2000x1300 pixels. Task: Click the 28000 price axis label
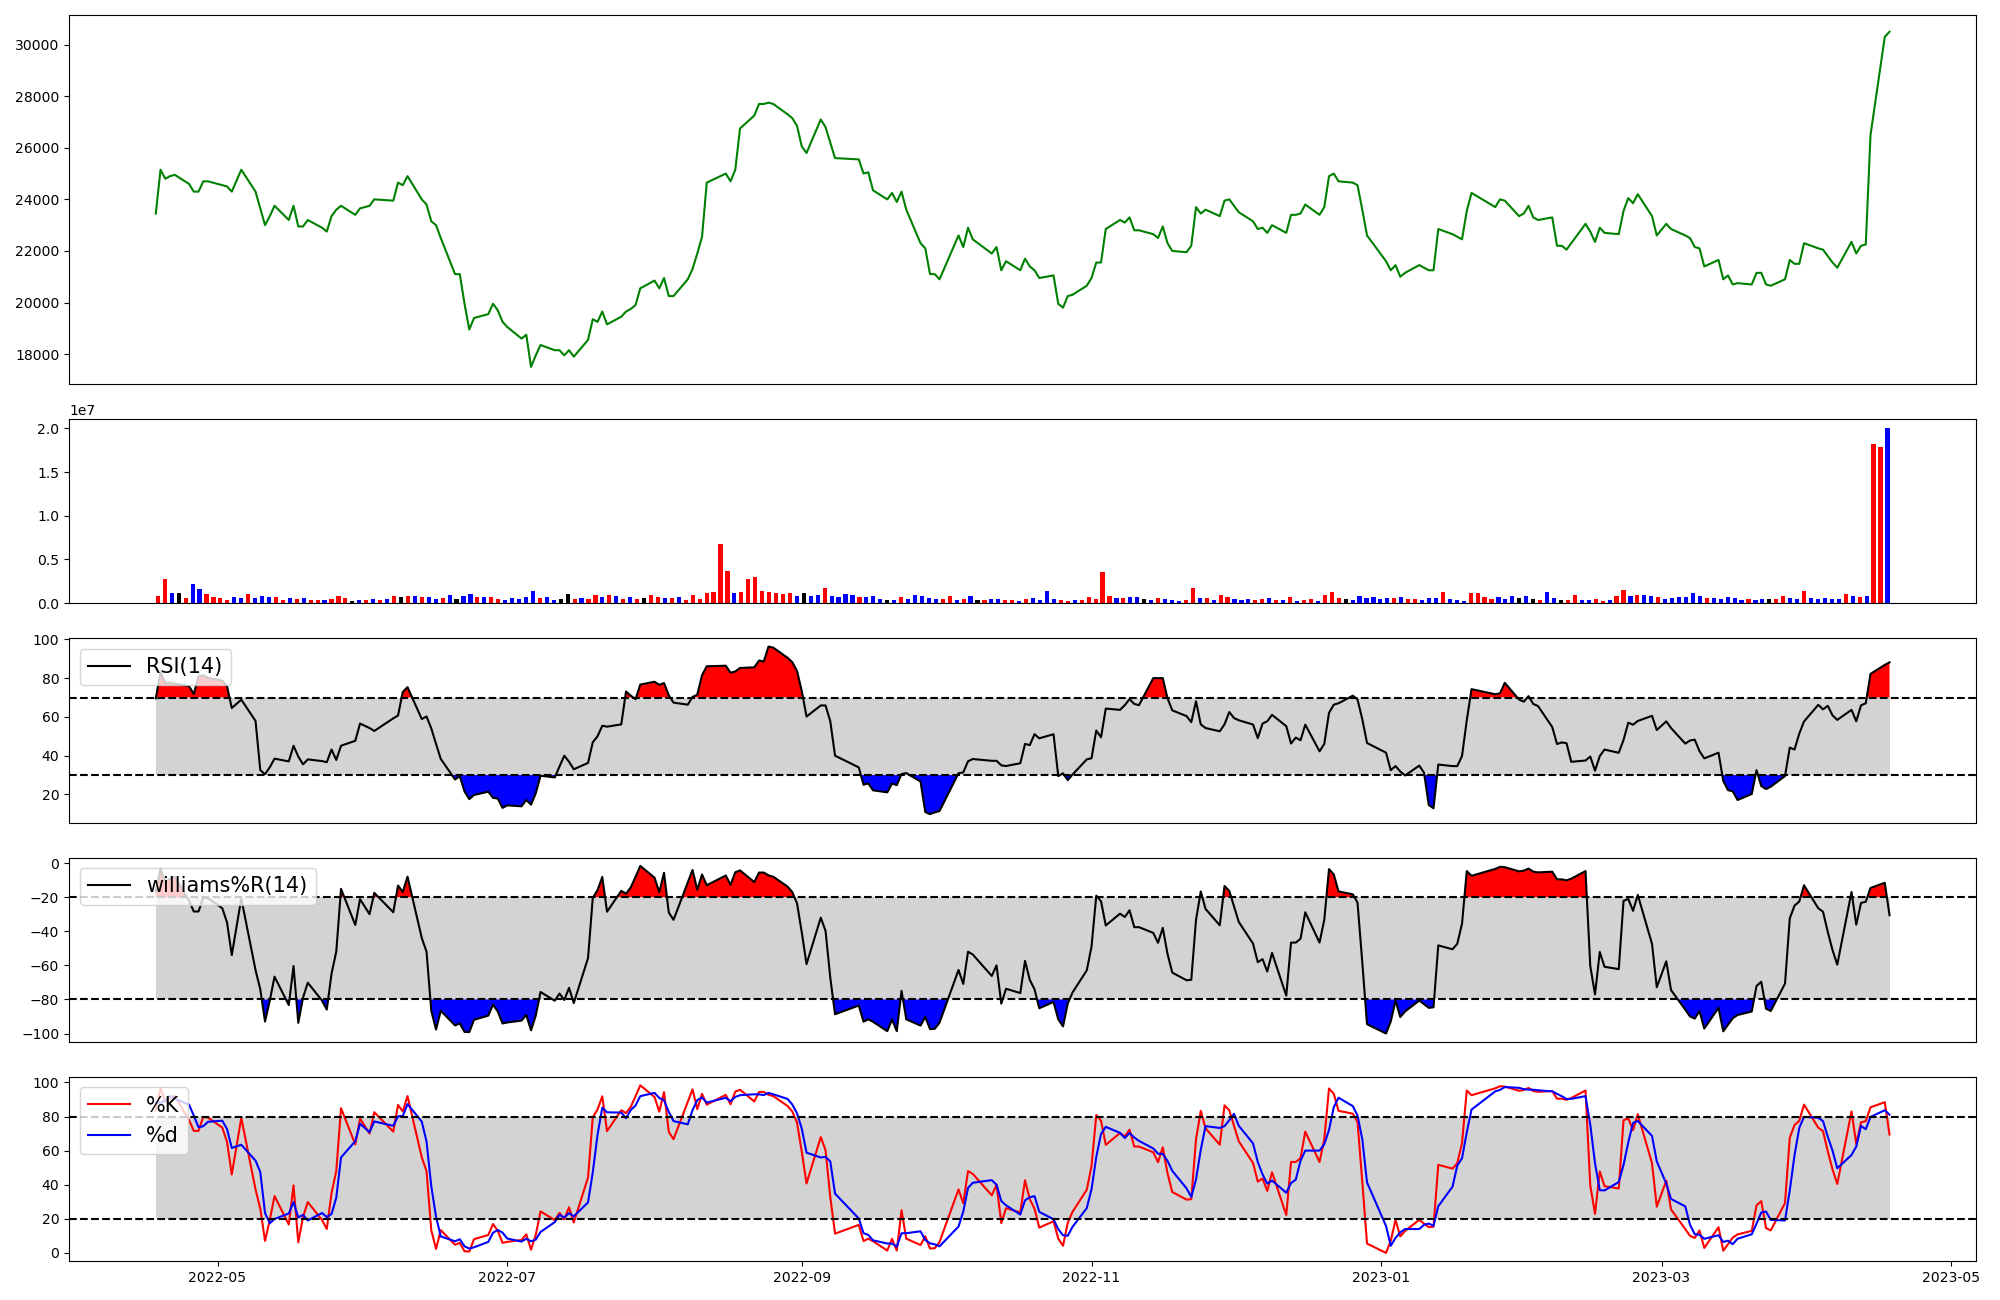click(x=37, y=97)
